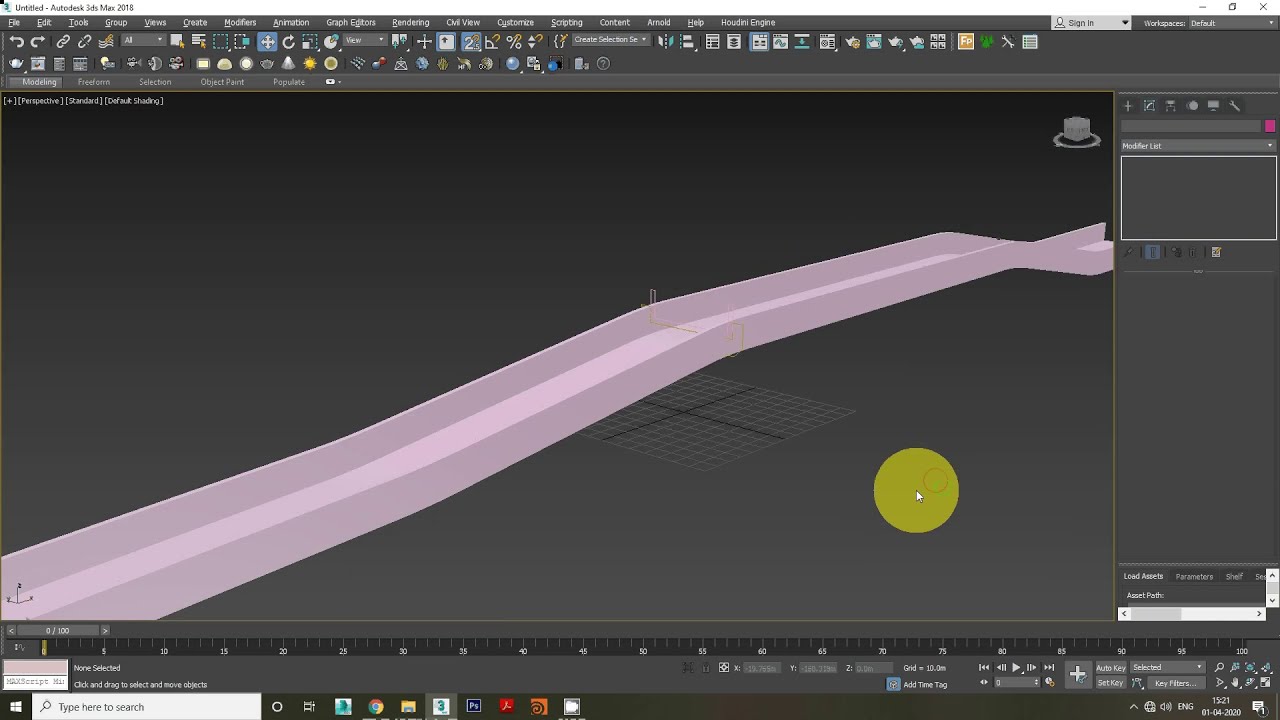Click the Set Key button
Viewport: 1280px width, 720px height.
click(1111, 683)
